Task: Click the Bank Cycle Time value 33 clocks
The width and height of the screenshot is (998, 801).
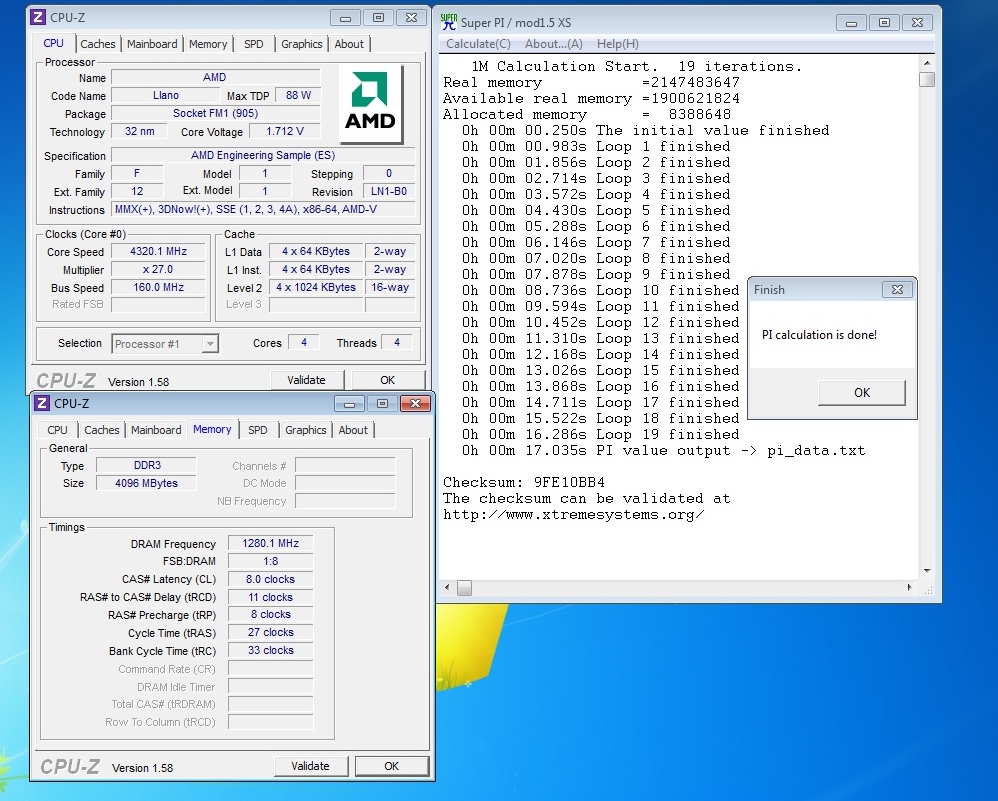Action: point(271,650)
